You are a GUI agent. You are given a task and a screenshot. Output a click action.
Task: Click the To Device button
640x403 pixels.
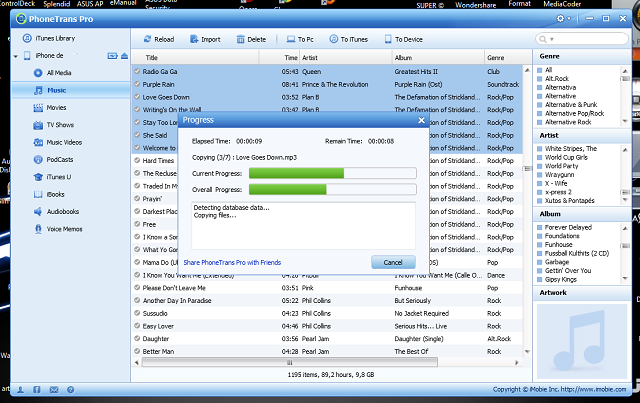point(403,39)
